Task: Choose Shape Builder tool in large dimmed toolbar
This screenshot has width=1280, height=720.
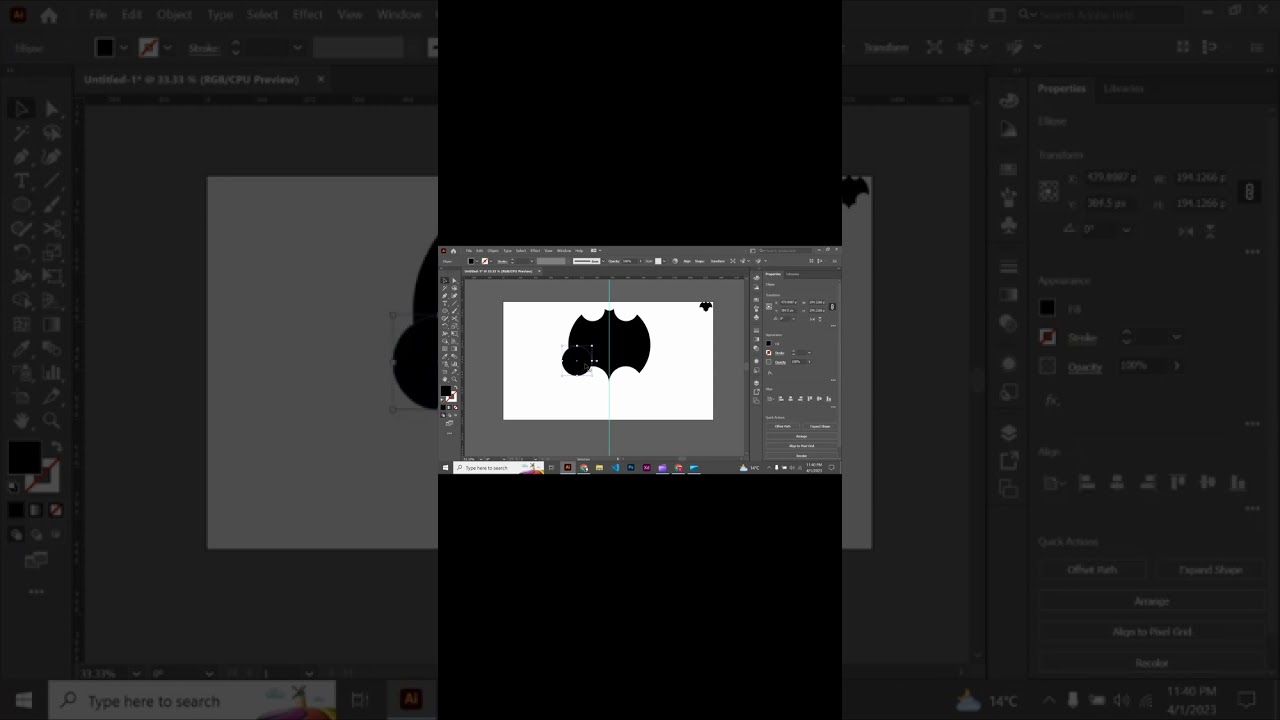Action: point(21,300)
